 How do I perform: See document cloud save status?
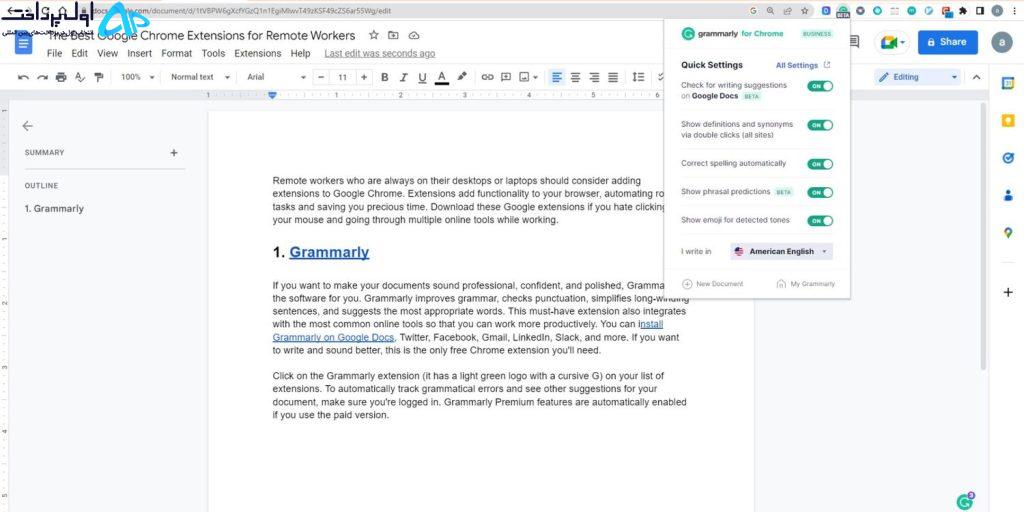click(413, 35)
